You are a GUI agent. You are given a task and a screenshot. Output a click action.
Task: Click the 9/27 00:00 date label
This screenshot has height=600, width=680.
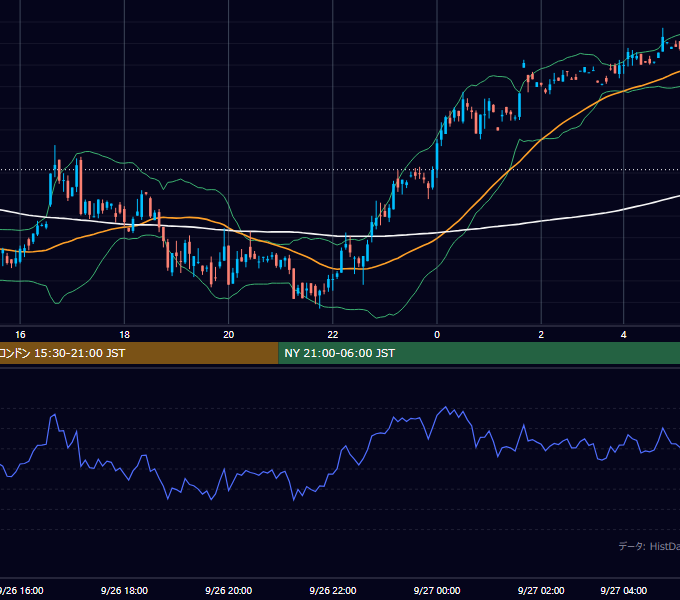pyautogui.click(x=437, y=590)
